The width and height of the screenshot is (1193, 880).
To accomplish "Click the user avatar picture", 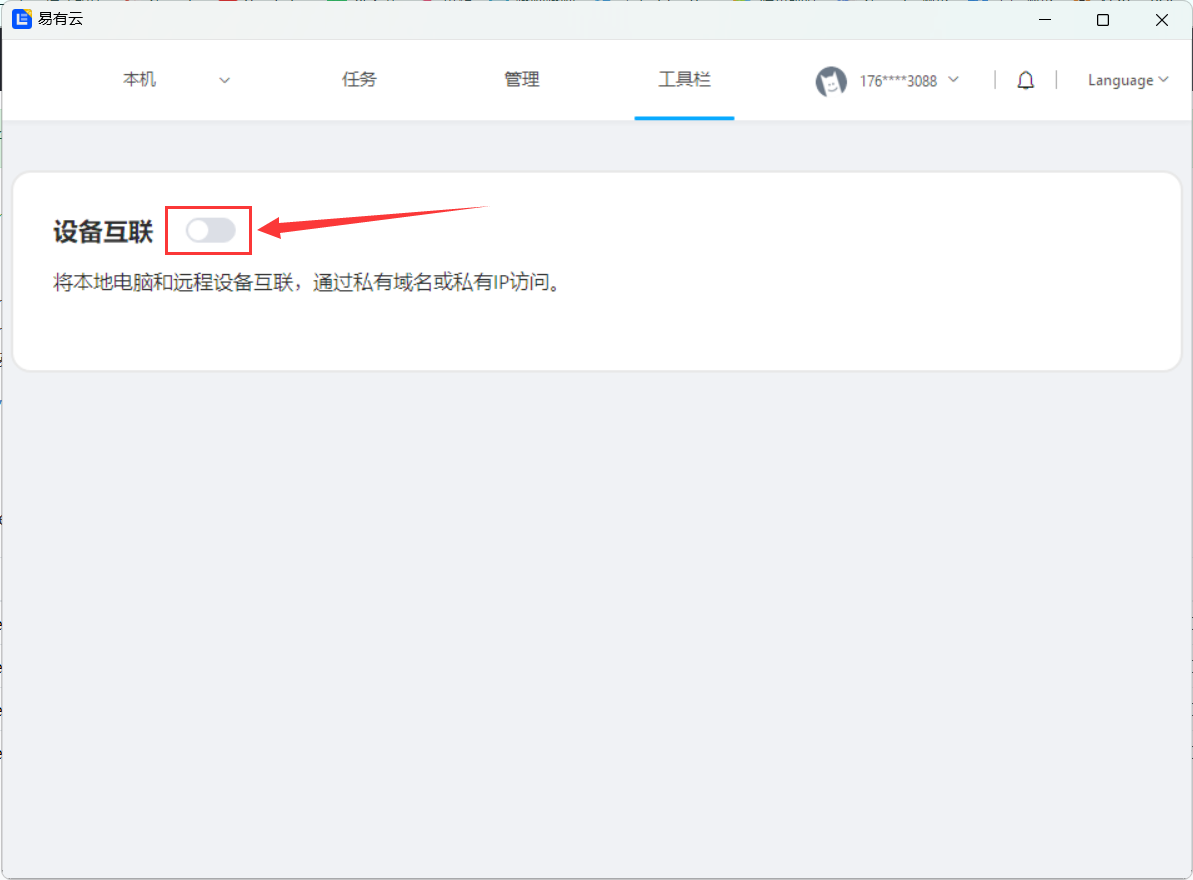I will pos(831,82).
